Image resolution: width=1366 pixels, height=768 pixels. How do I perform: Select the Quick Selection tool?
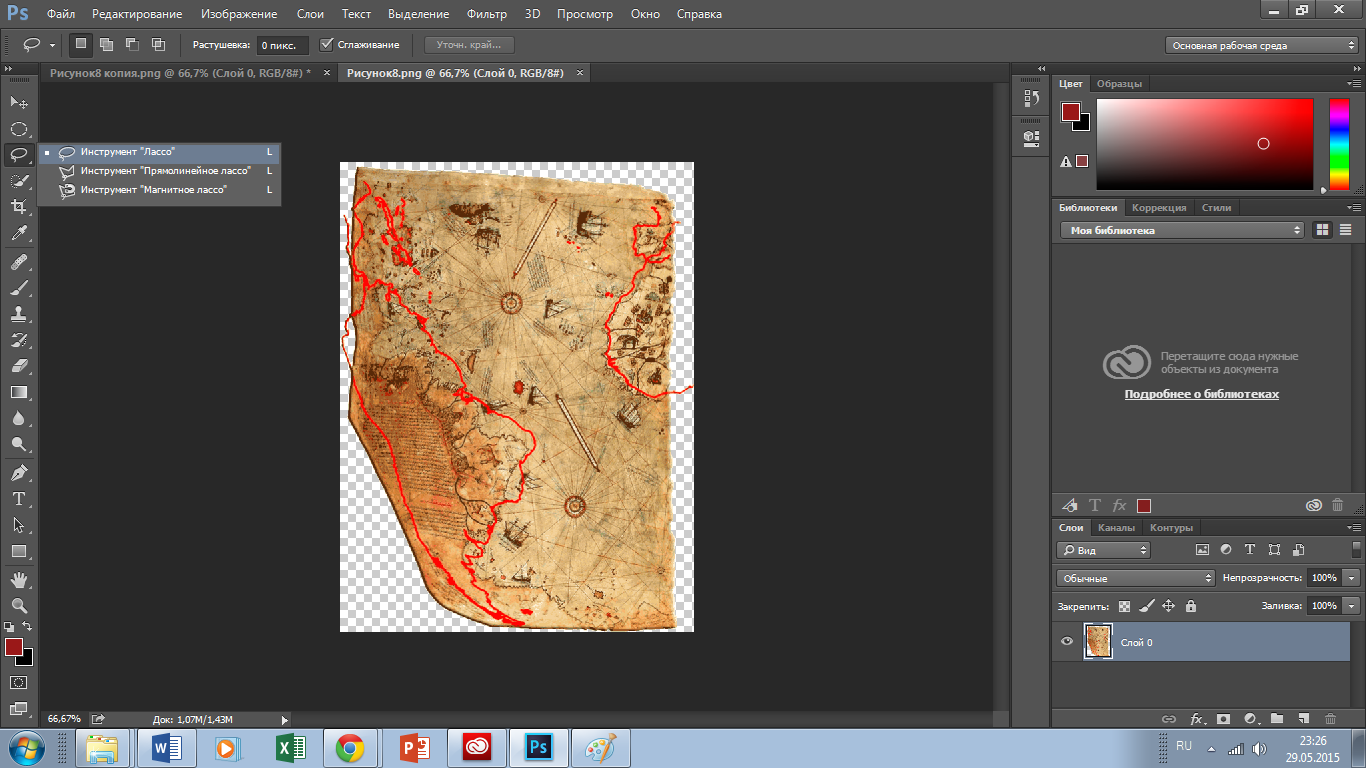point(19,181)
